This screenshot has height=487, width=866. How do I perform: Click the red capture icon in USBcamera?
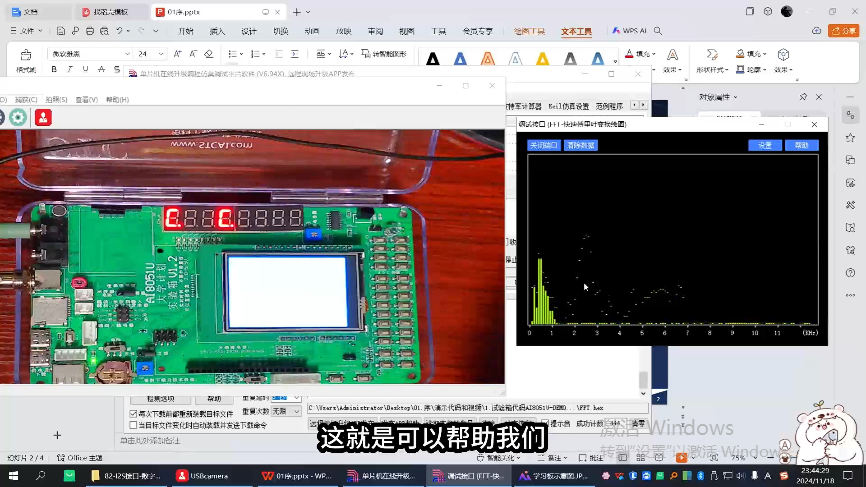(x=43, y=117)
